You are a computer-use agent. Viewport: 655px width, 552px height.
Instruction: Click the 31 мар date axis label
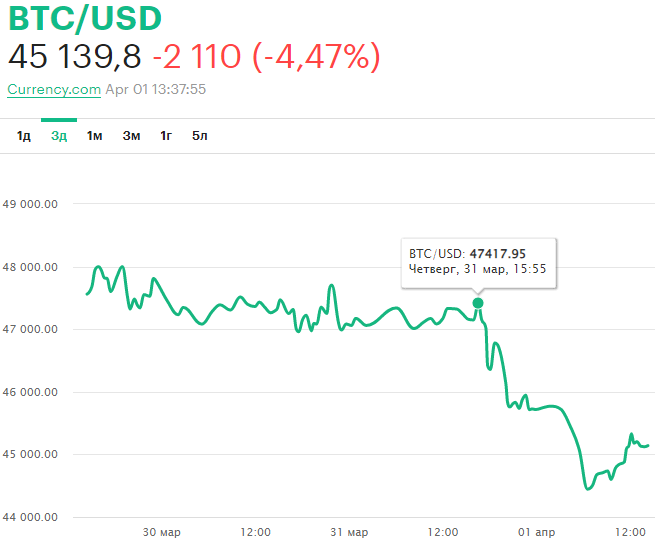350,532
